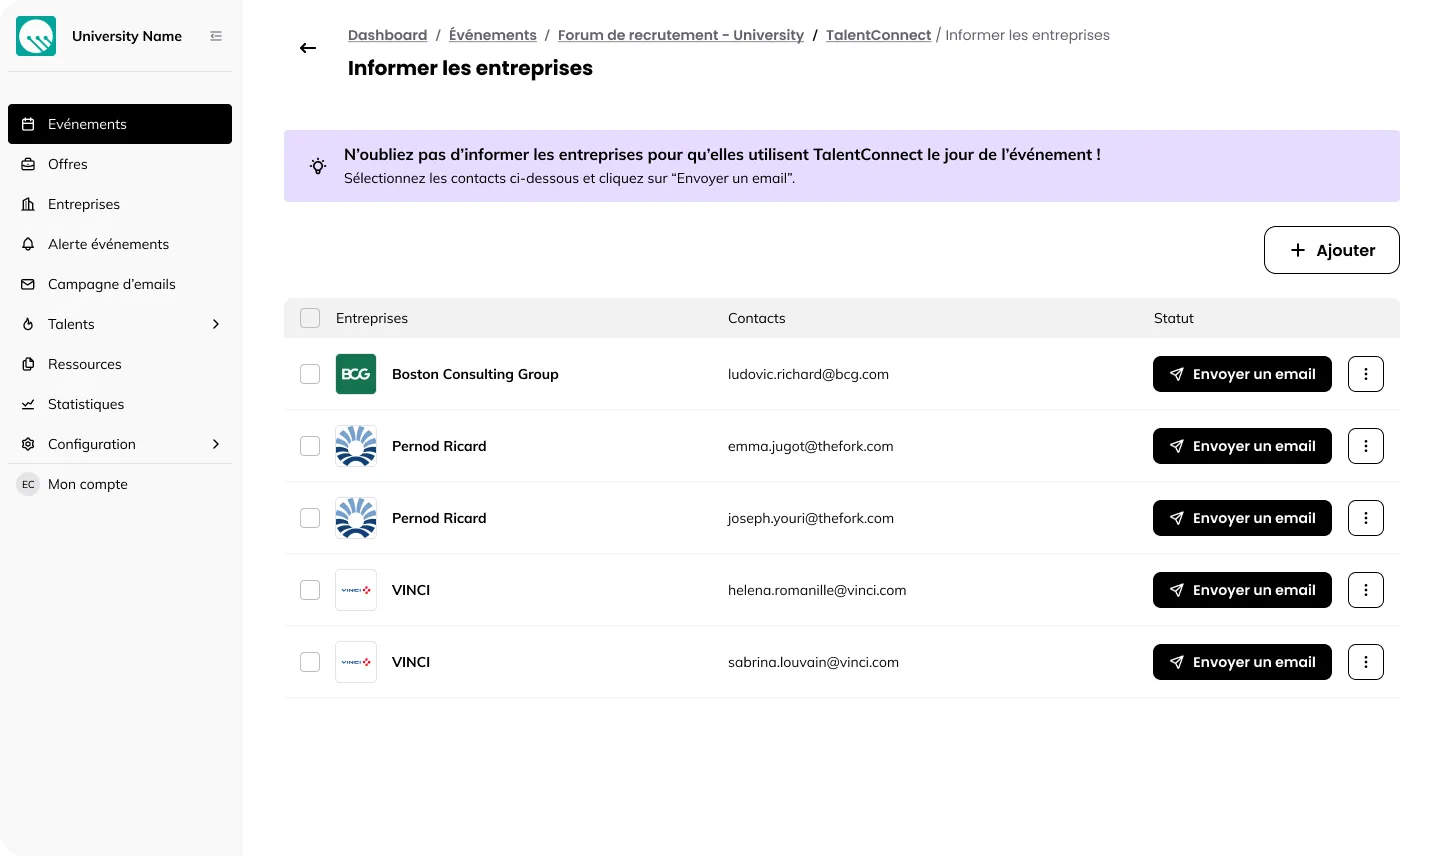The height and width of the screenshot is (856, 1440).
Task: Open Alerte événements in the sidebar
Action: coord(120,244)
